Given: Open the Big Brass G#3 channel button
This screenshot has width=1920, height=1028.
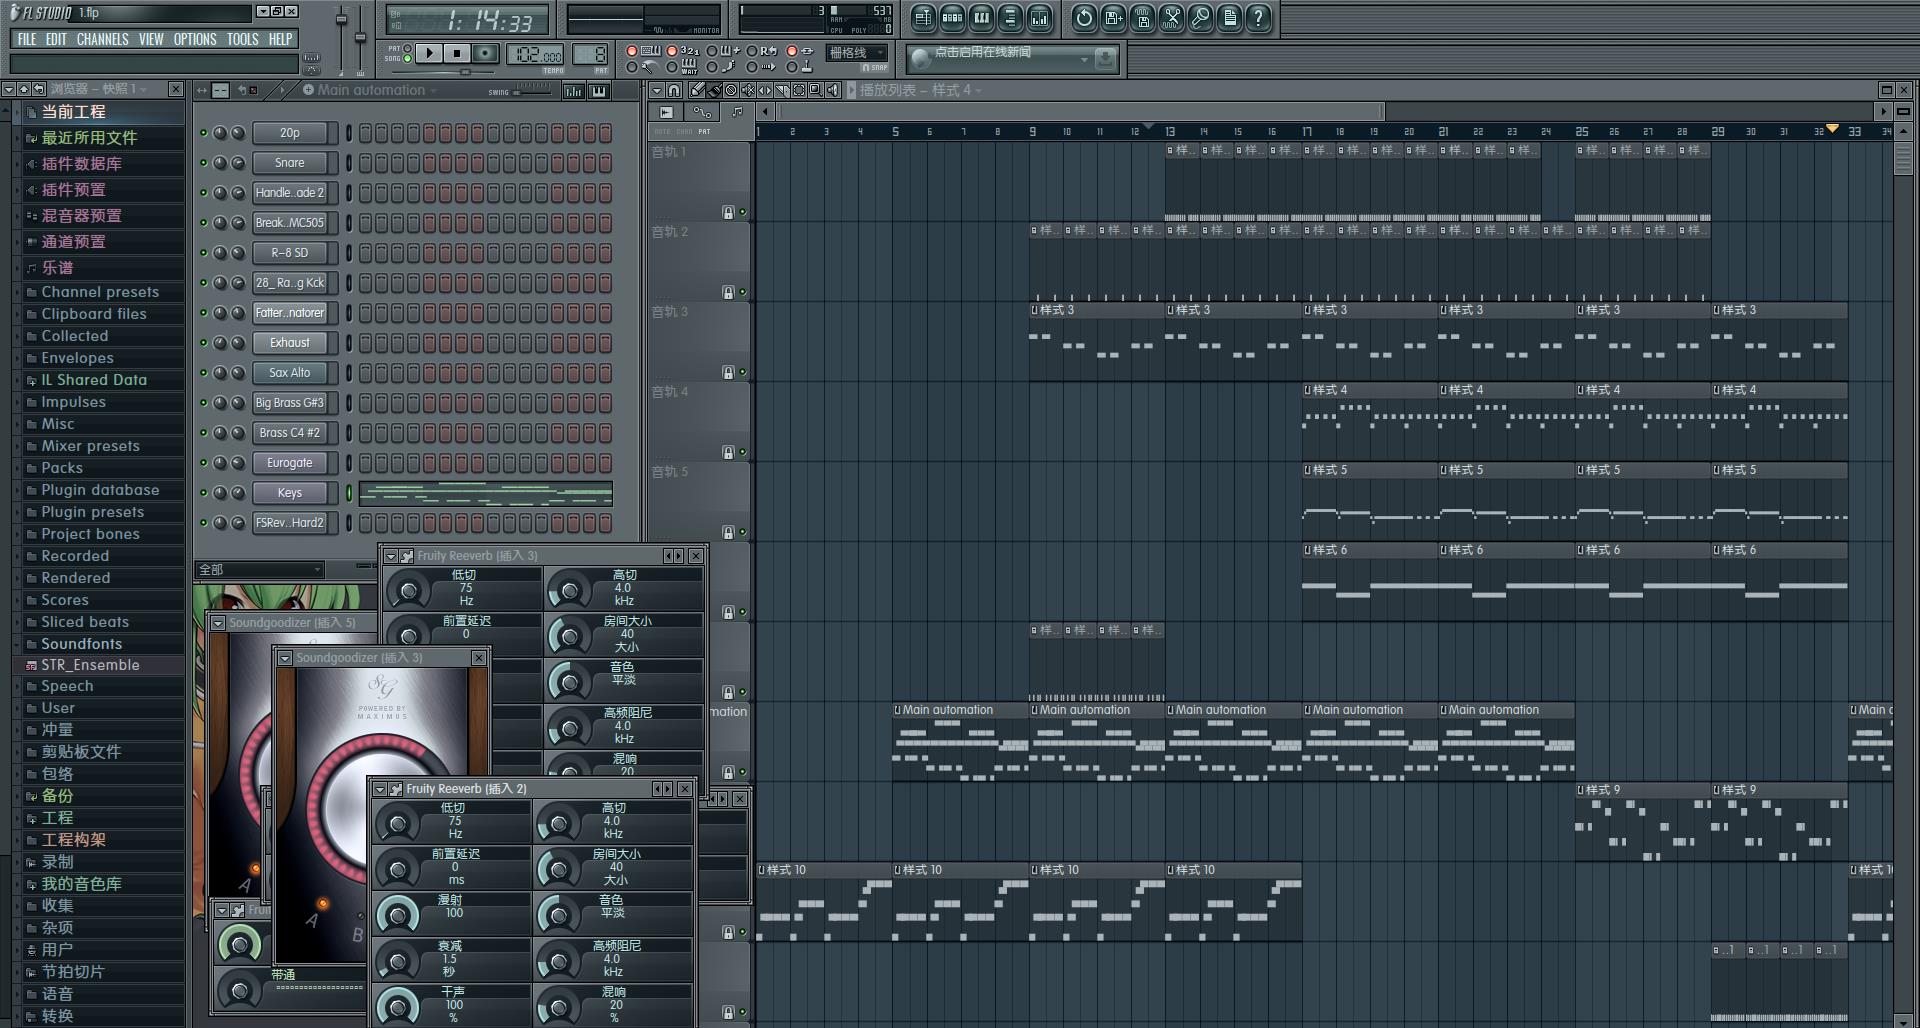Looking at the screenshot, I should (290, 403).
